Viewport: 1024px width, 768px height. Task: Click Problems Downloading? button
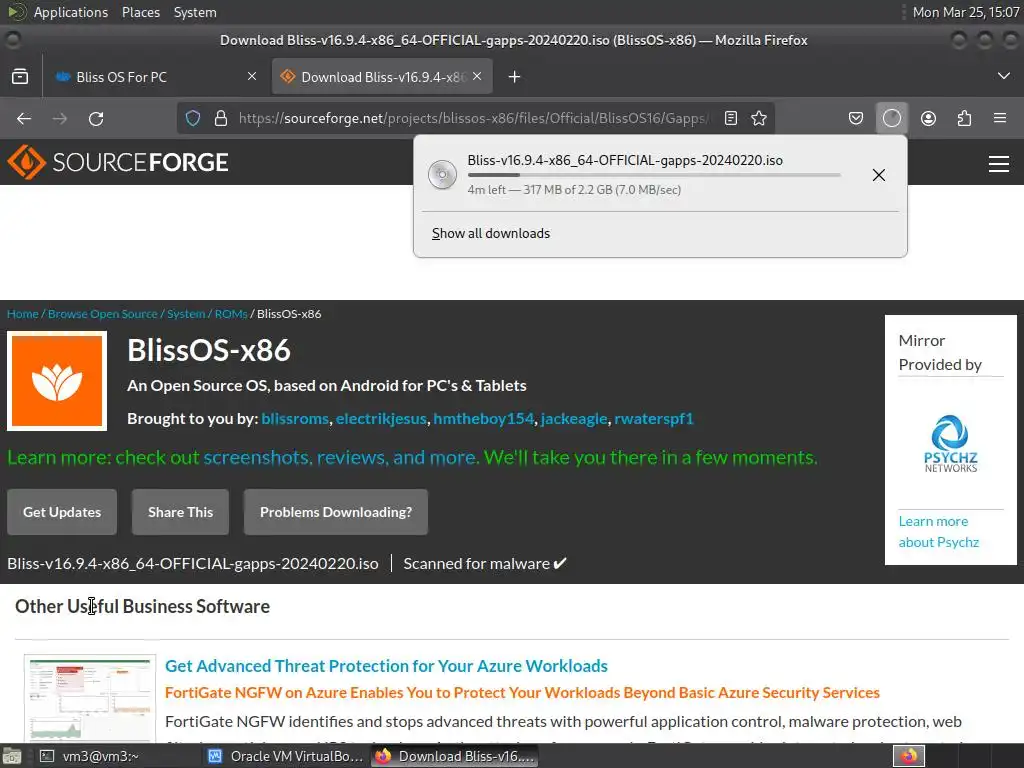pyautogui.click(x=336, y=512)
